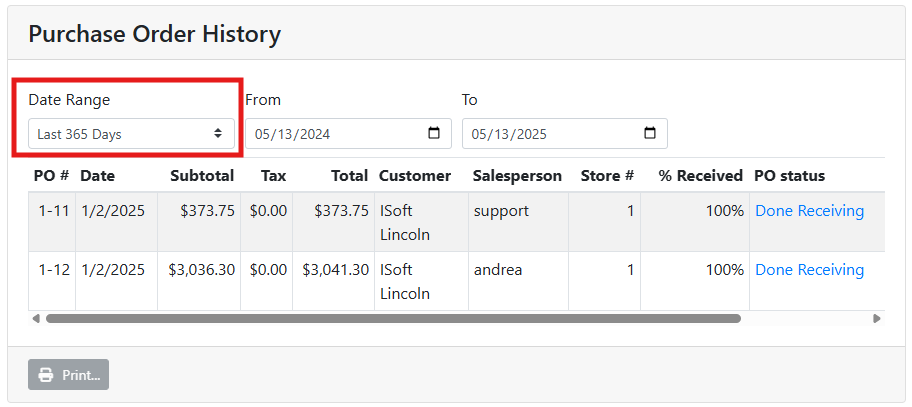This screenshot has width=912, height=407.
Task: Select the PO 1-11 row number cell
Action: (x=53, y=211)
